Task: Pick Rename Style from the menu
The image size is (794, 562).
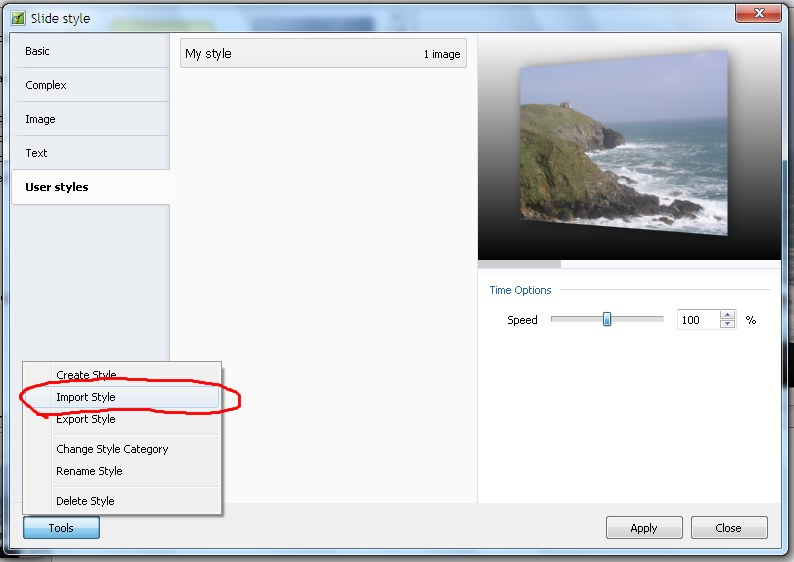Action: tap(89, 471)
